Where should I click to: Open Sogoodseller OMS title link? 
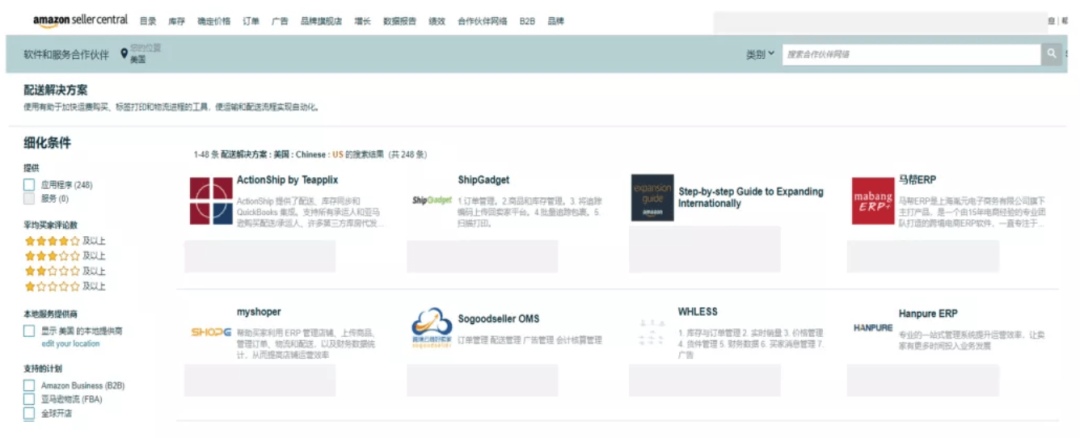point(499,319)
